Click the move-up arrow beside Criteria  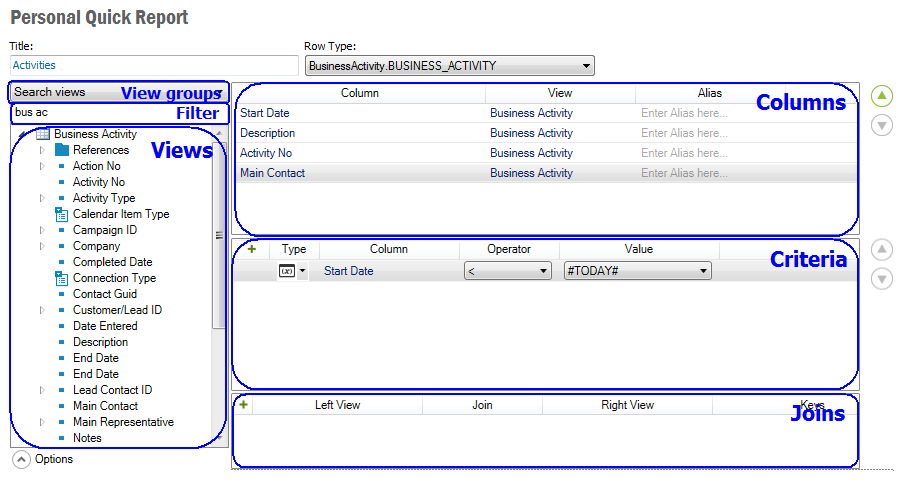881,250
